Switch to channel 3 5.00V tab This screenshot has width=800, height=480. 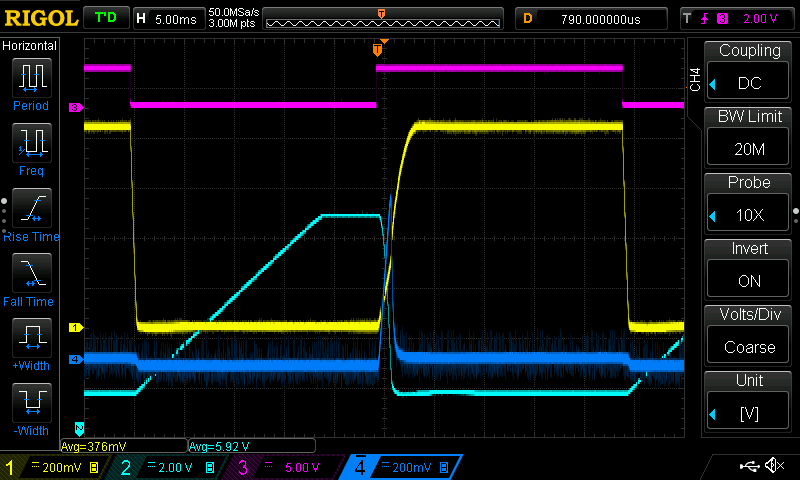coord(284,467)
